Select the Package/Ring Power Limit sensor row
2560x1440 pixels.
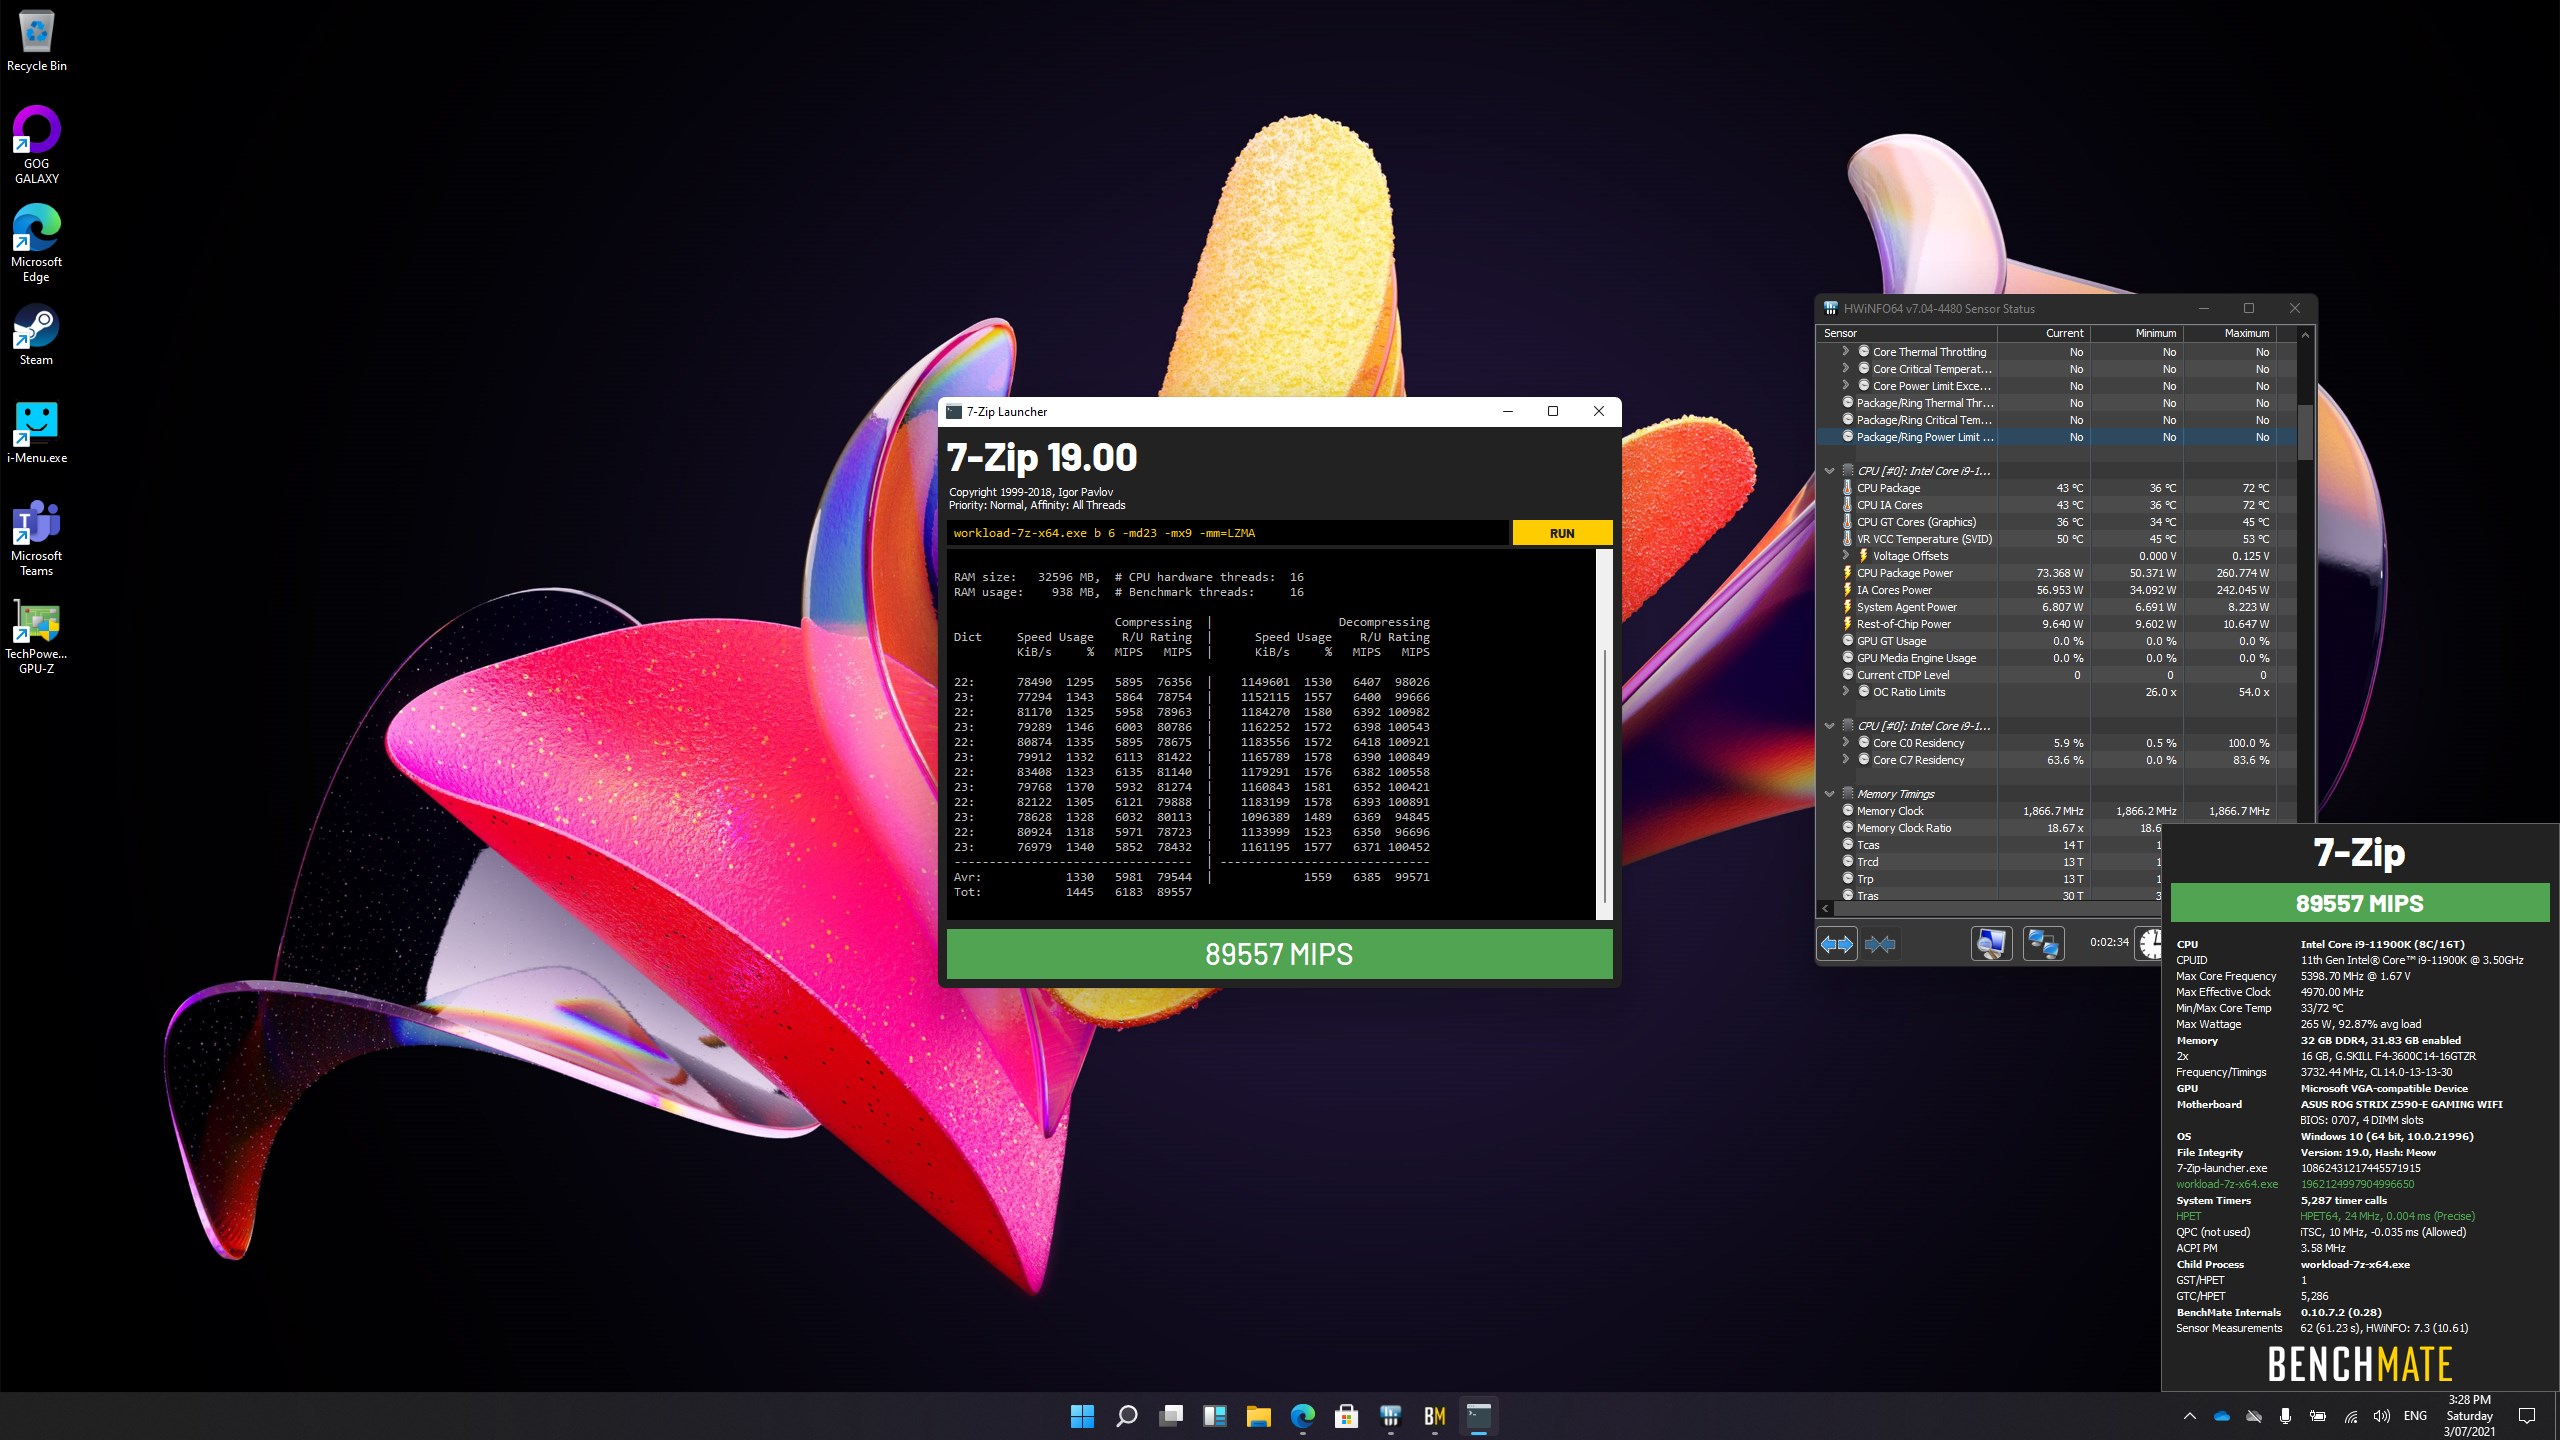(x=2056, y=437)
